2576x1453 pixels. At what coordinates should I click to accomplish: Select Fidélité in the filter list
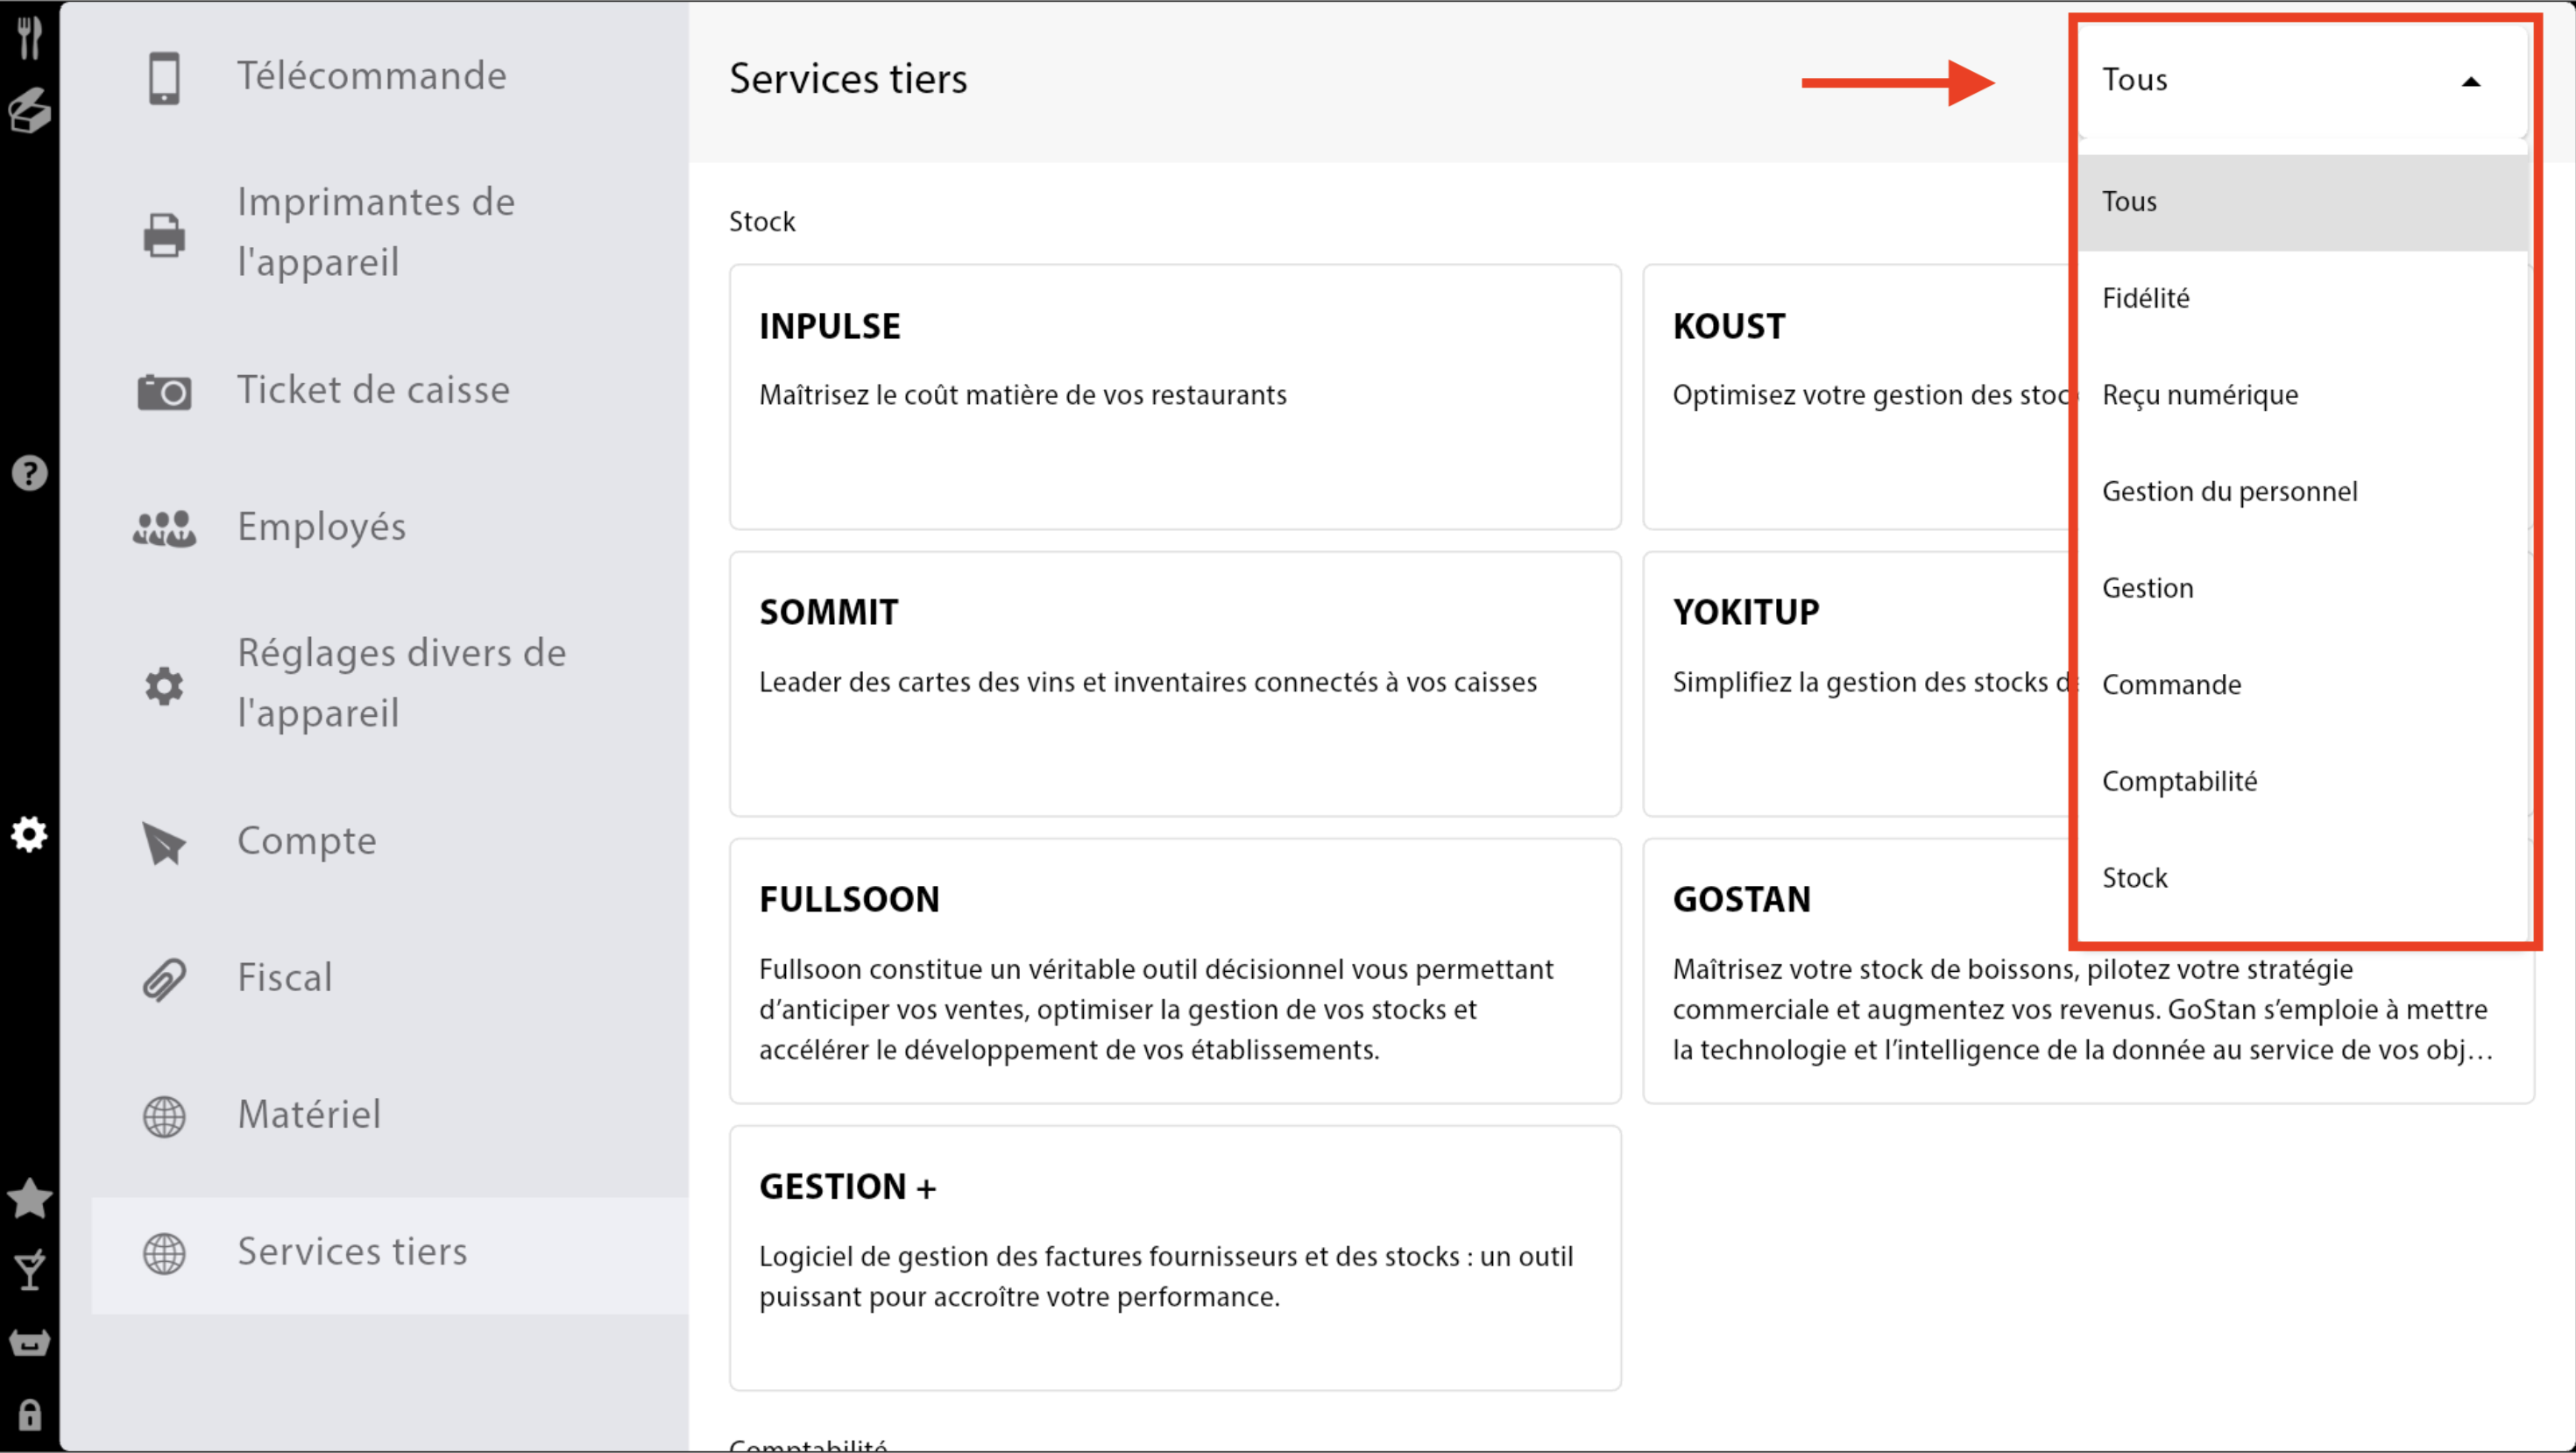2146,298
